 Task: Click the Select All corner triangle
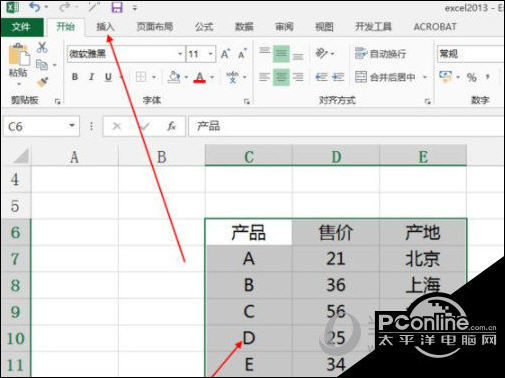point(22,156)
